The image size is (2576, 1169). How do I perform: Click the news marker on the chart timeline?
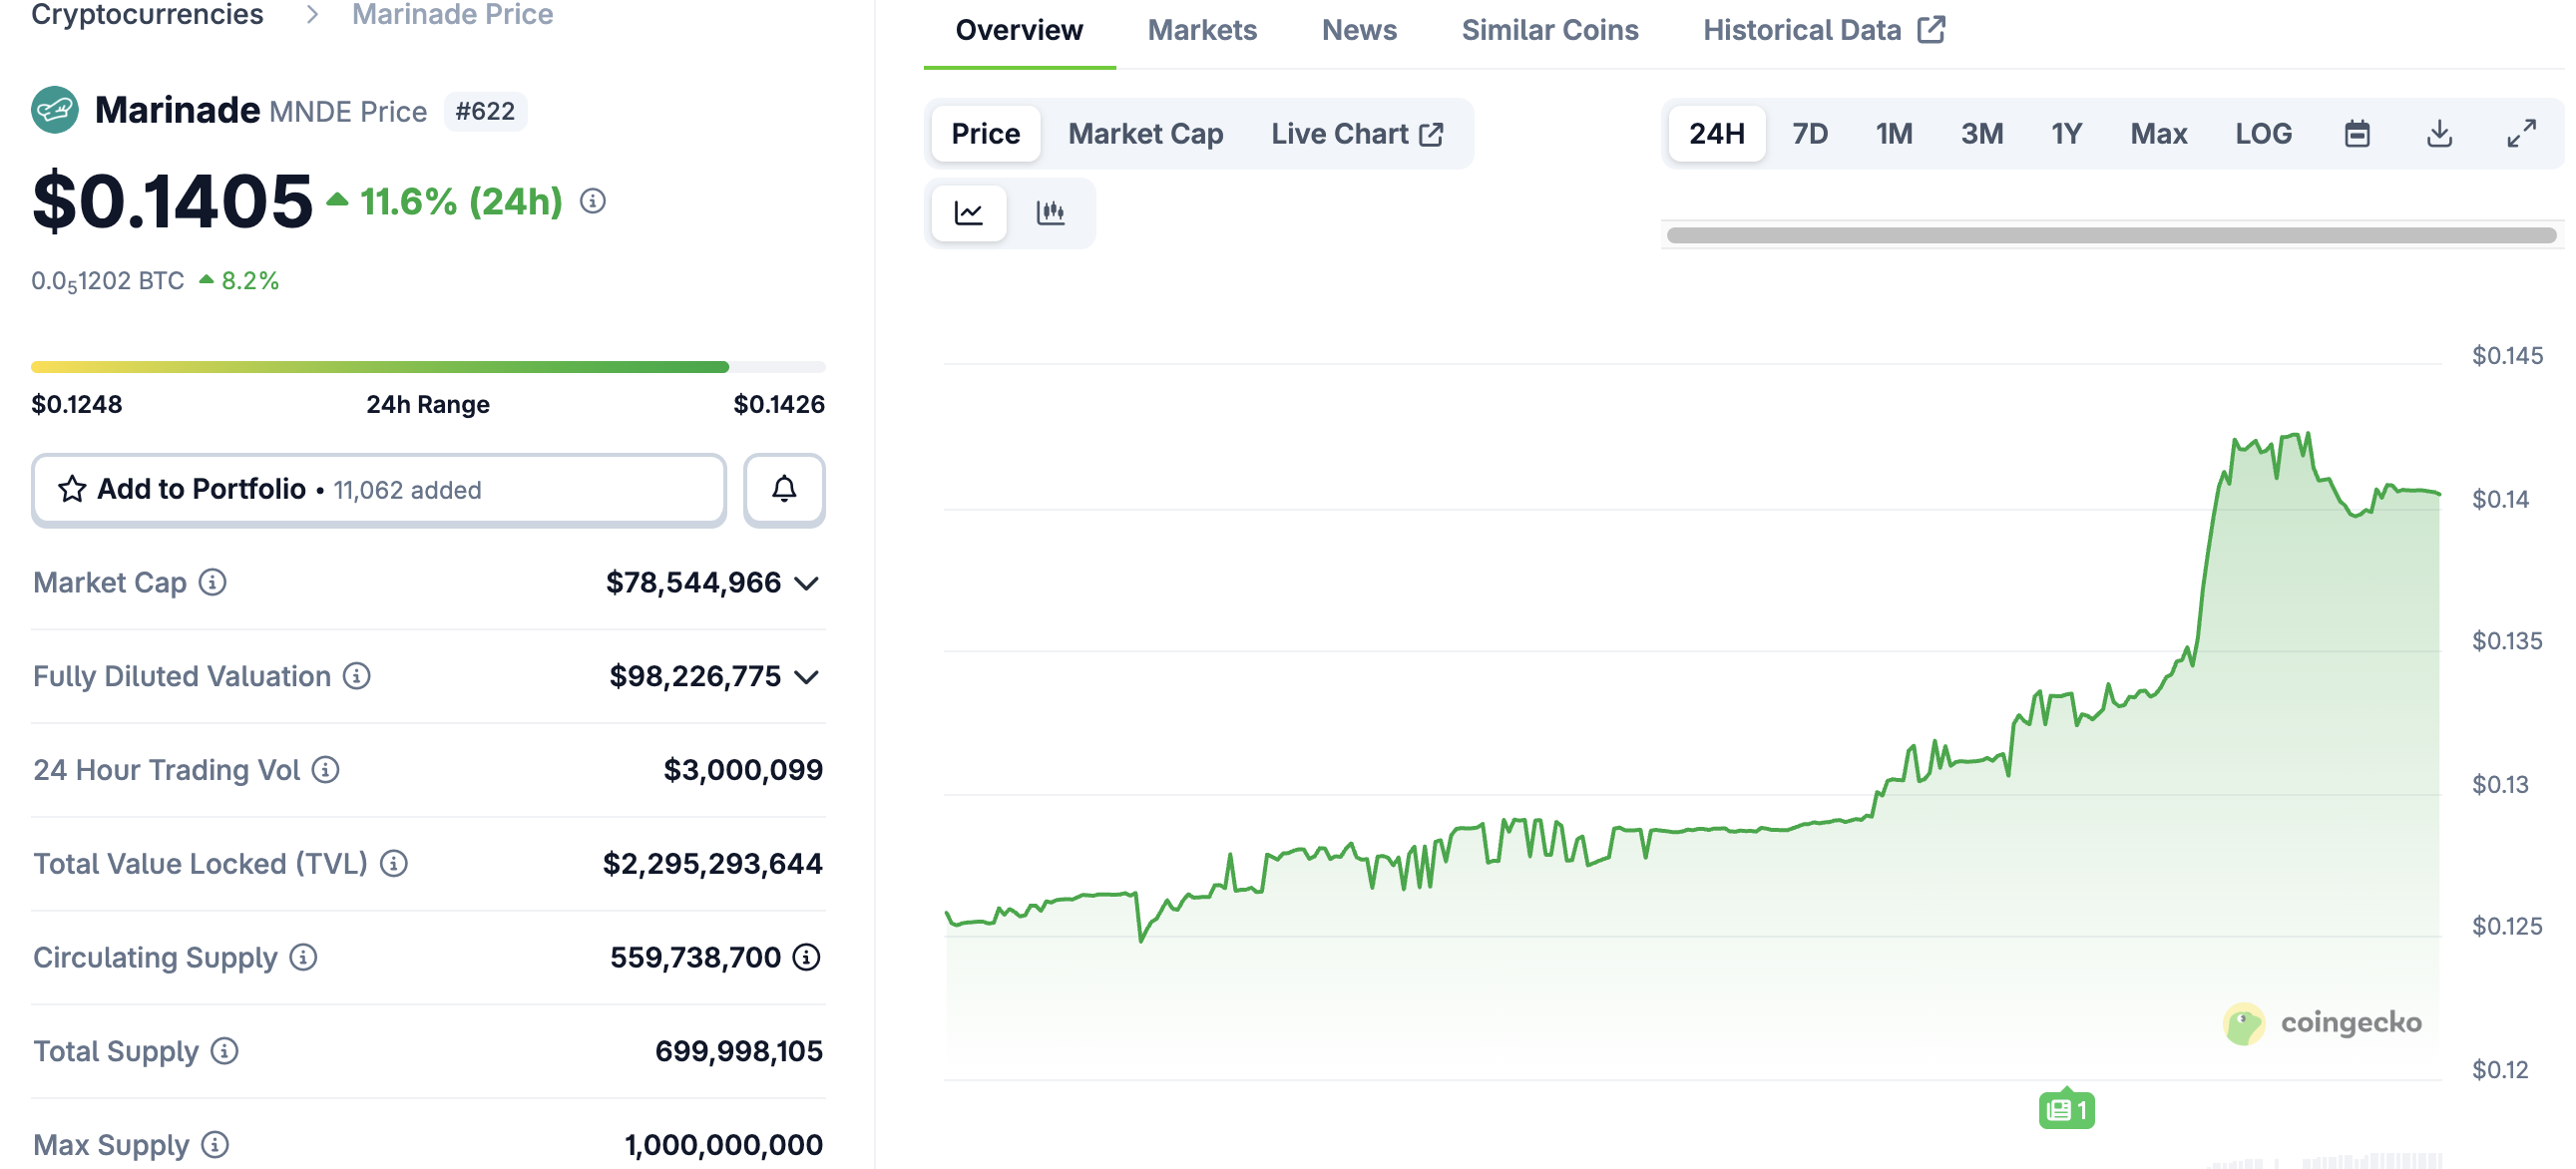click(2065, 1109)
